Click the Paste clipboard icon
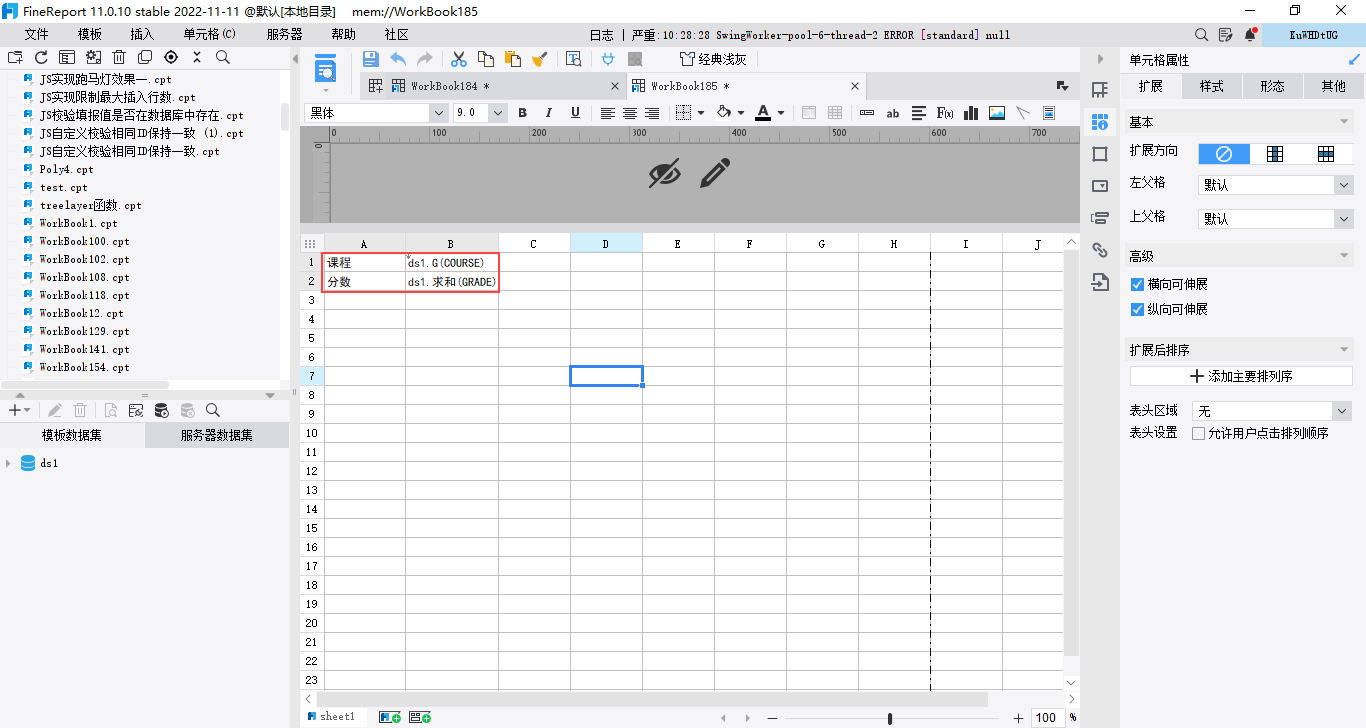The image size is (1366, 728). [x=513, y=59]
